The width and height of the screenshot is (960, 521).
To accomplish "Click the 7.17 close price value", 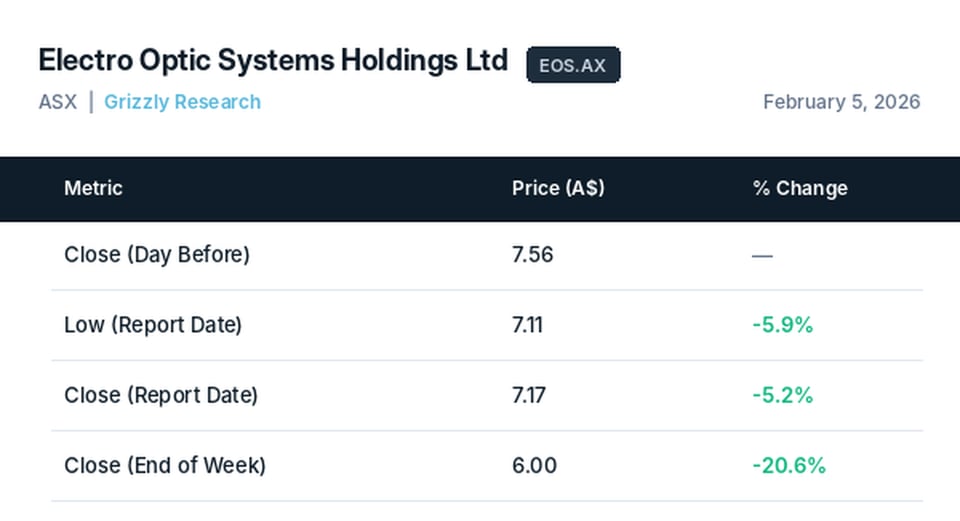I will click(x=528, y=395).
